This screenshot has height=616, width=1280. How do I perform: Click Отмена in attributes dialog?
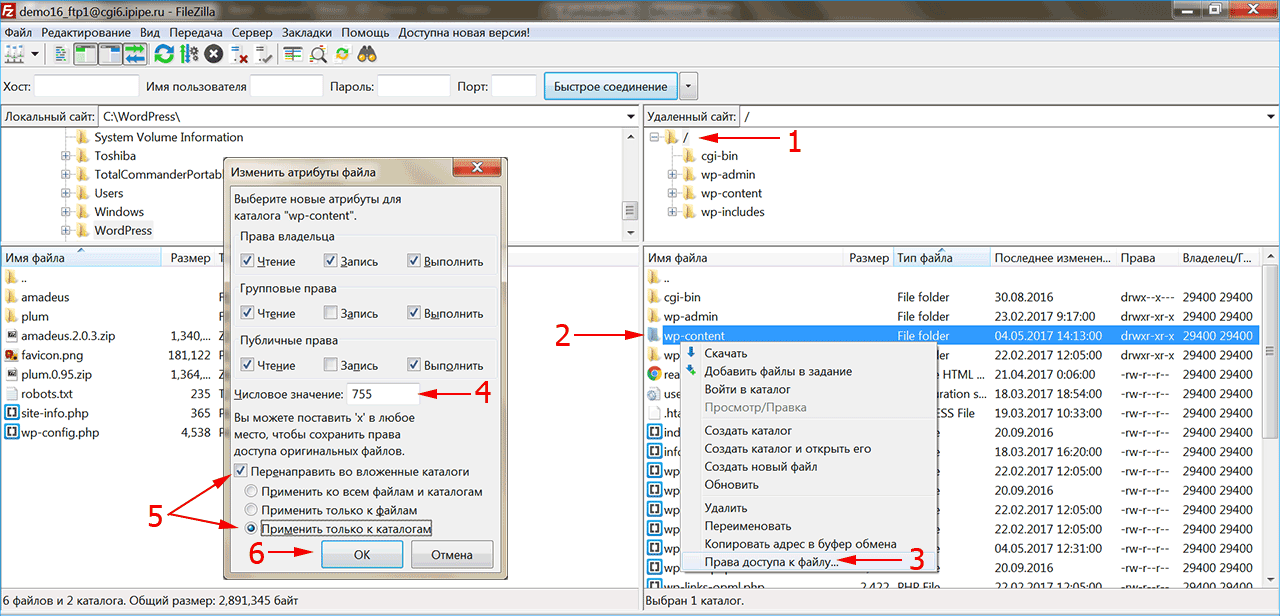pyautogui.click(x=451, y=554)
